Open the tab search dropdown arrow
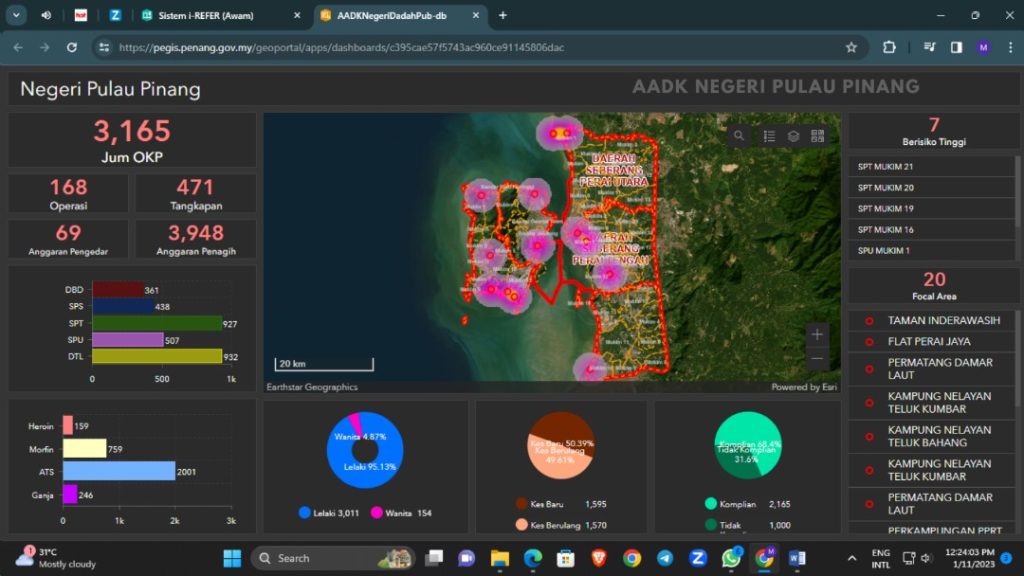This screenshot has width=1024, height=576. point(17,15)
